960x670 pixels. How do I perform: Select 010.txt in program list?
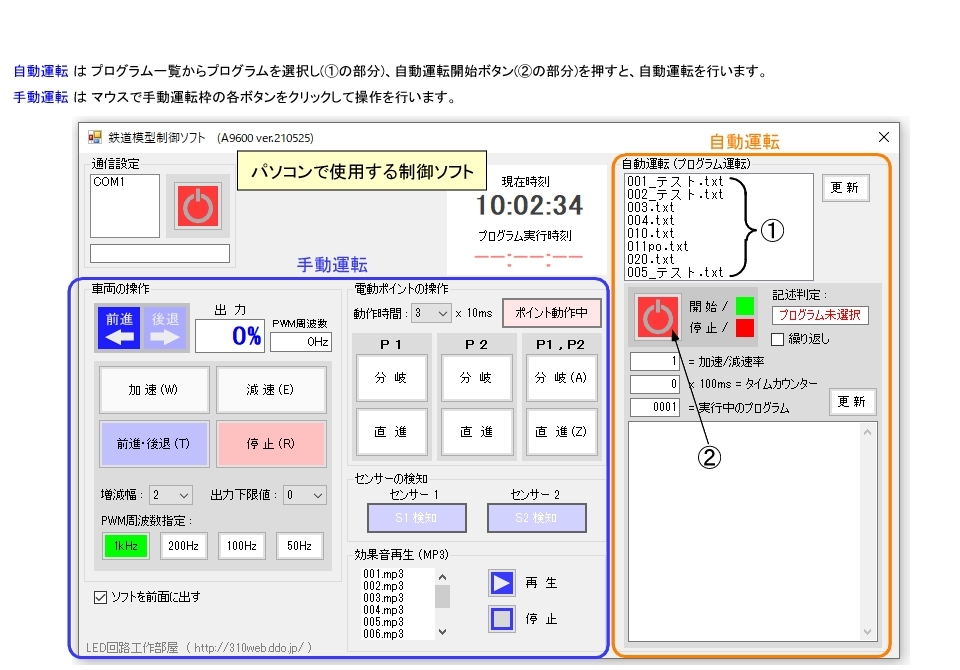click(x=650, y=233)
